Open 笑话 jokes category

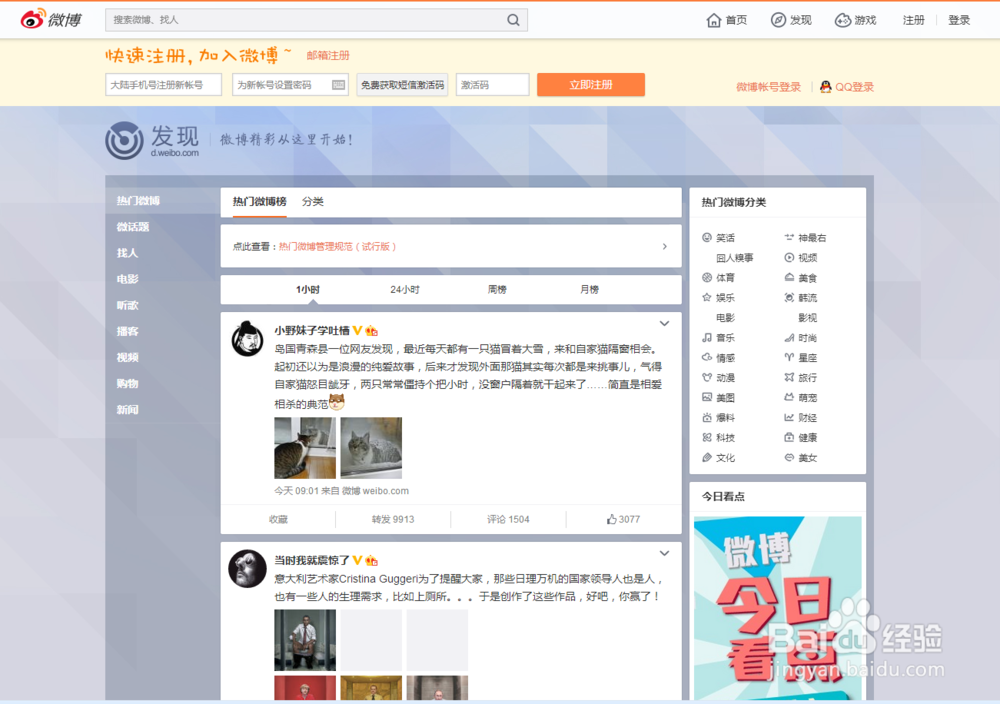(x=718, y=238)
